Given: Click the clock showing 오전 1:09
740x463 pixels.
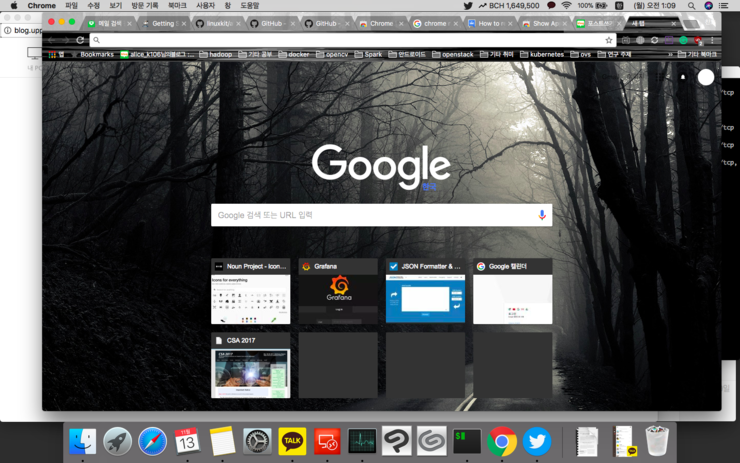Looking at the screenshot, I should coord(654,6).
